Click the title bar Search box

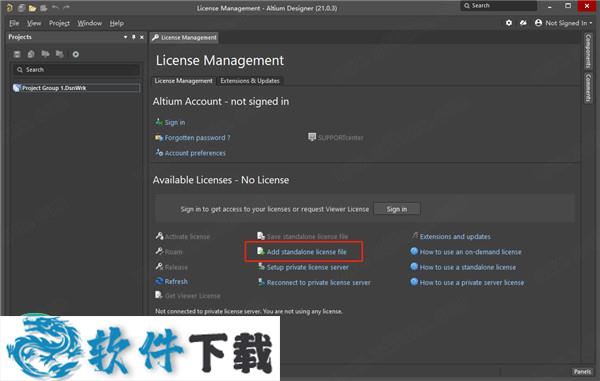499,6
